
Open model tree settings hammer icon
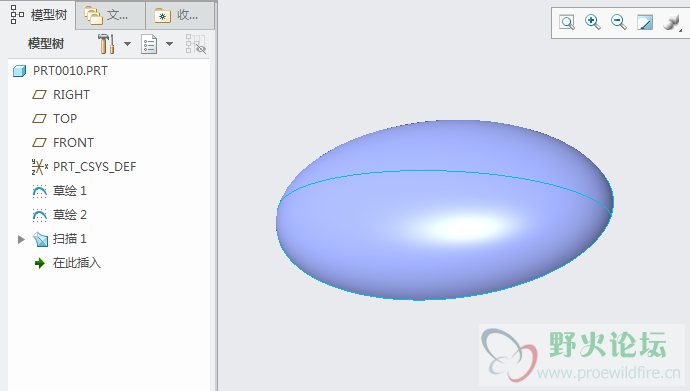(106, 44)
